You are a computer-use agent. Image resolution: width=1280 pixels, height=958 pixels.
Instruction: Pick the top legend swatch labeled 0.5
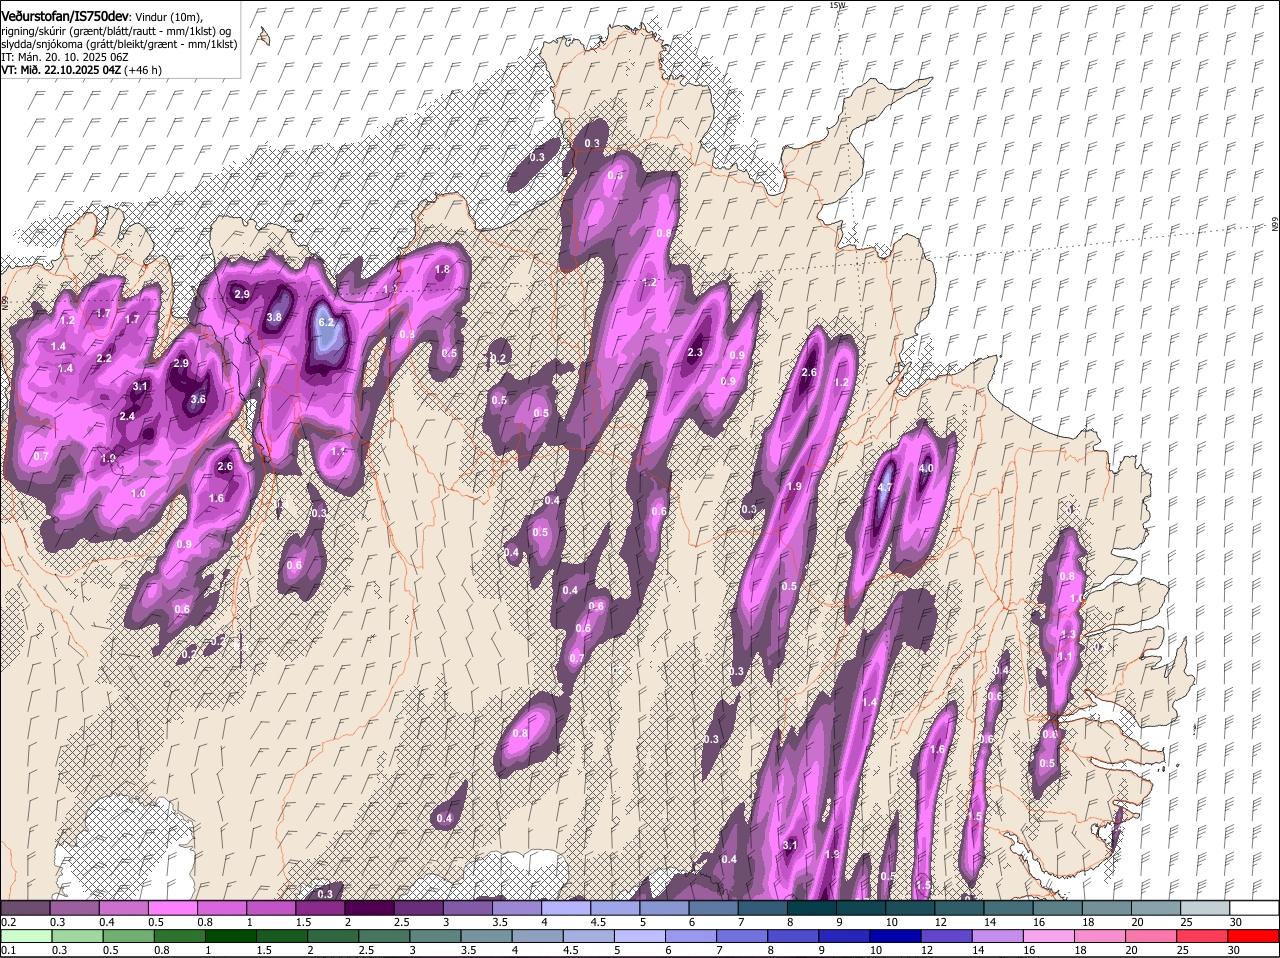pyautogui.click(x=172, y=908)
